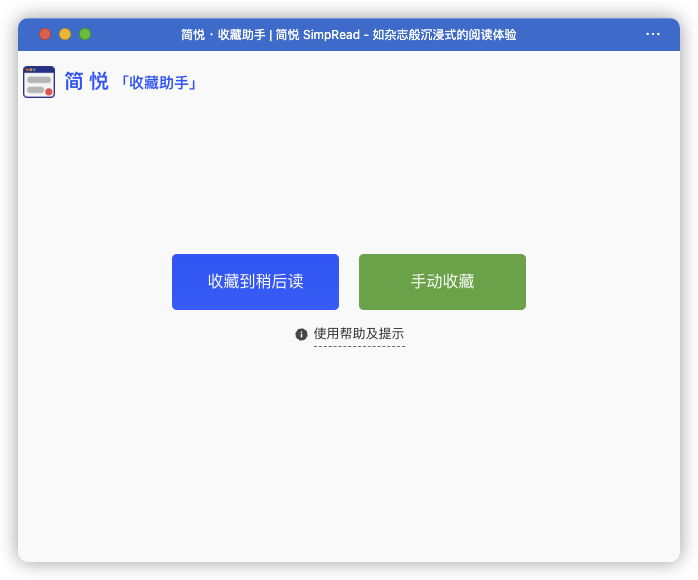The height and width of the screenshot is (580, 698).
Task: Click the 简 悦 heading text
Action: (x=86, y=82)
